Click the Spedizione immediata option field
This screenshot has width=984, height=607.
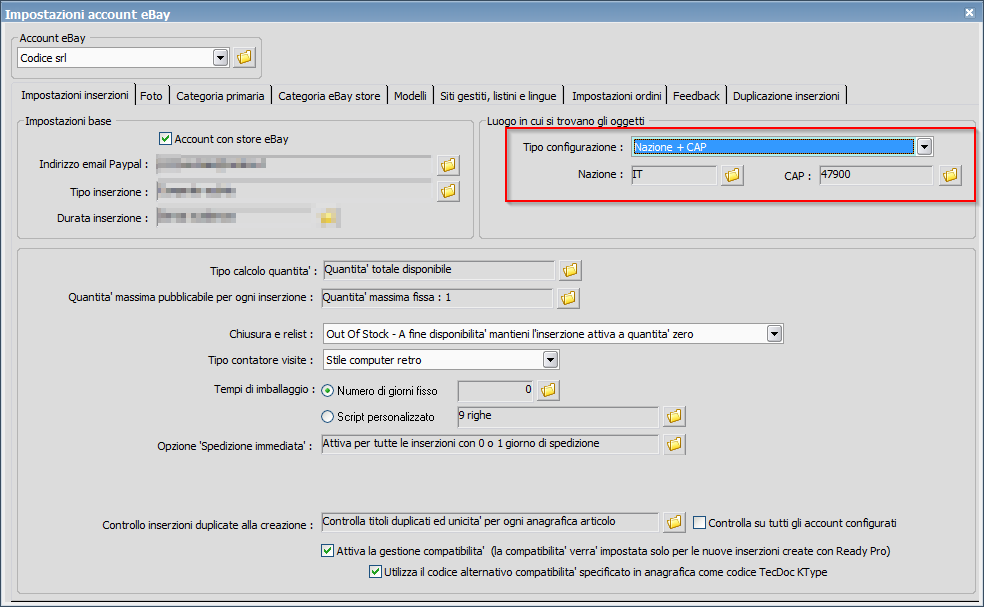[x=490, y=444]
